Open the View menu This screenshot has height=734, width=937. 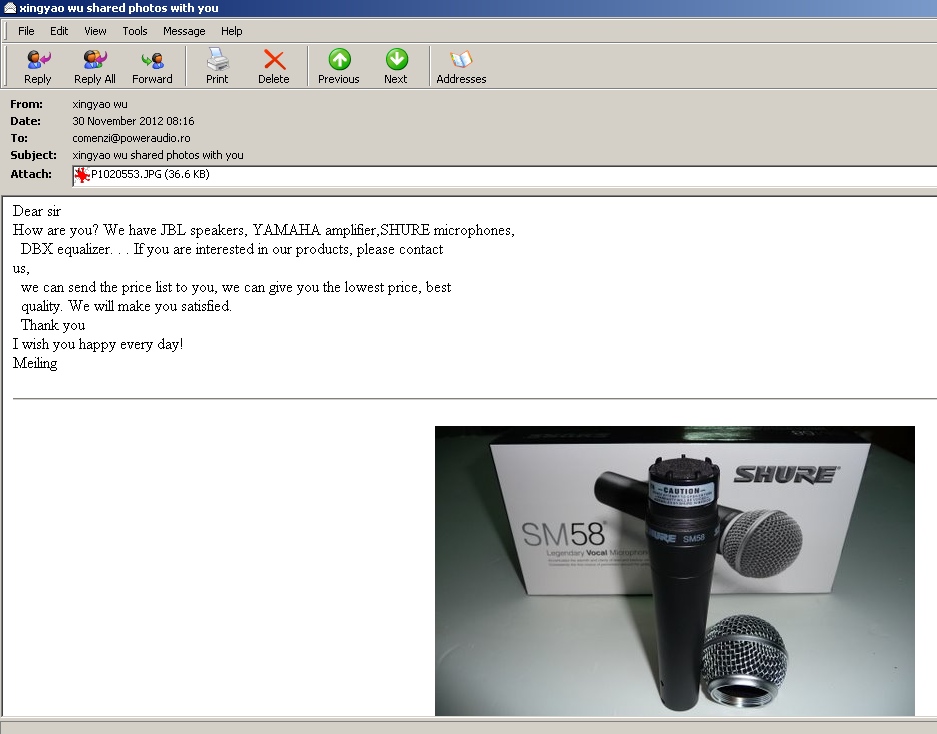(95, 31)
